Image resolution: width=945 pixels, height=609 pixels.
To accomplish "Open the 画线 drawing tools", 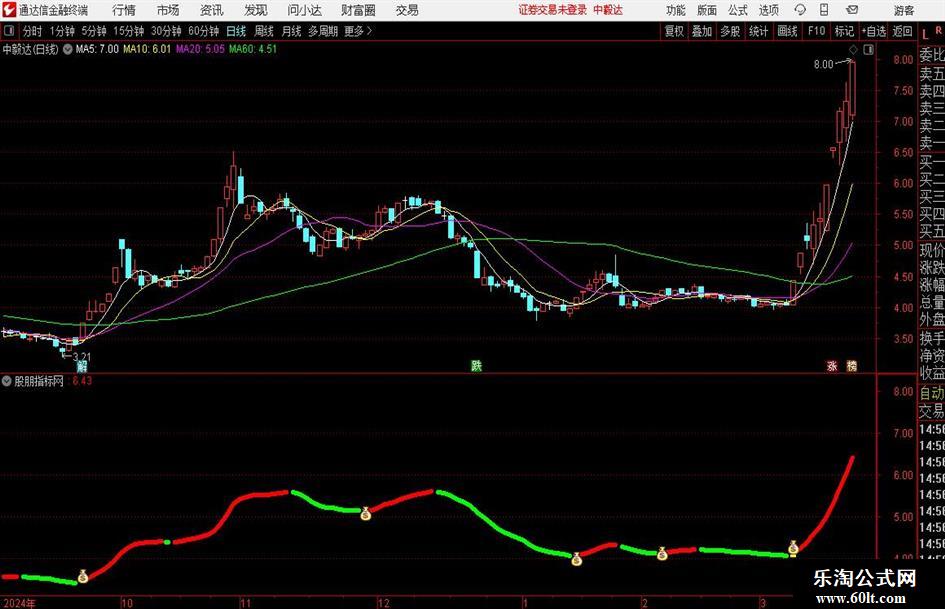I will 787,31.
